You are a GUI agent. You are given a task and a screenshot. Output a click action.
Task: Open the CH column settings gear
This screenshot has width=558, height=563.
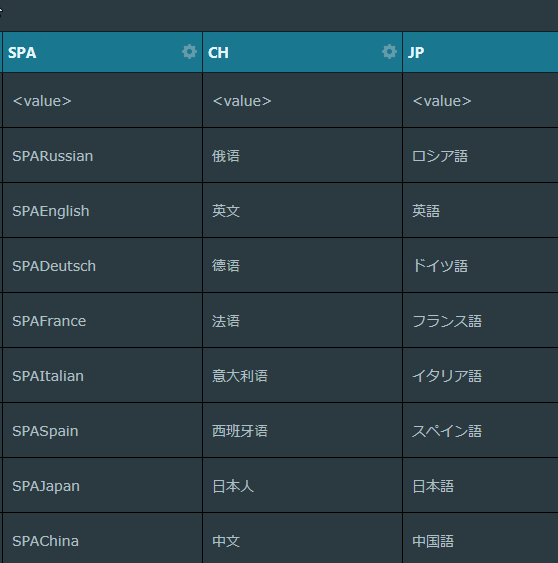click(x=389, y=52)
